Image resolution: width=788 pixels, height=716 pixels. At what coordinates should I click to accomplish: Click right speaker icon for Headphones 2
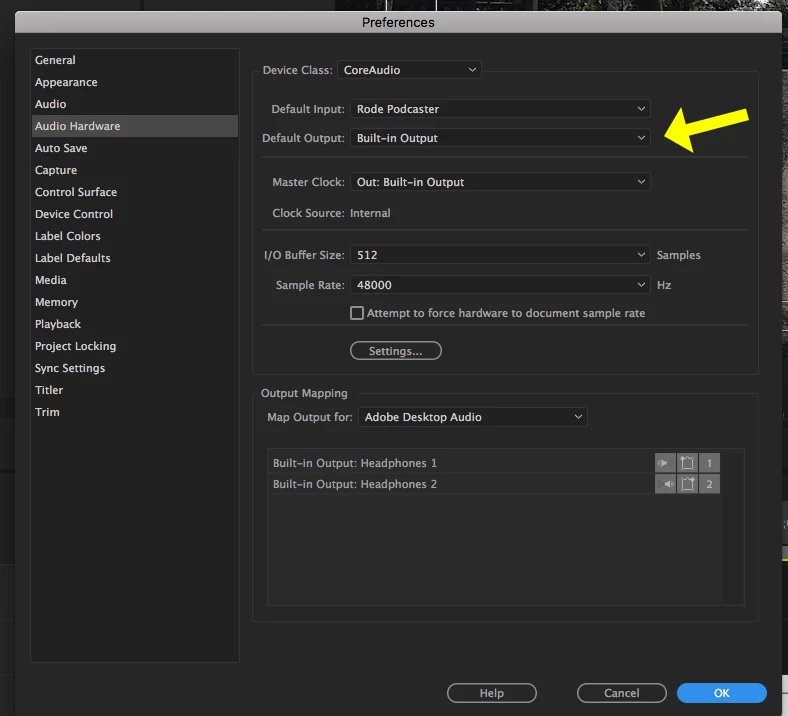(x=665, y=484)
